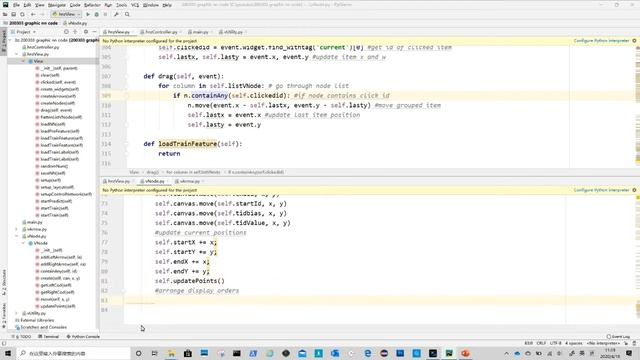
Task: Select hnzController.py in project tree
Action: click(x=43, y=47)
